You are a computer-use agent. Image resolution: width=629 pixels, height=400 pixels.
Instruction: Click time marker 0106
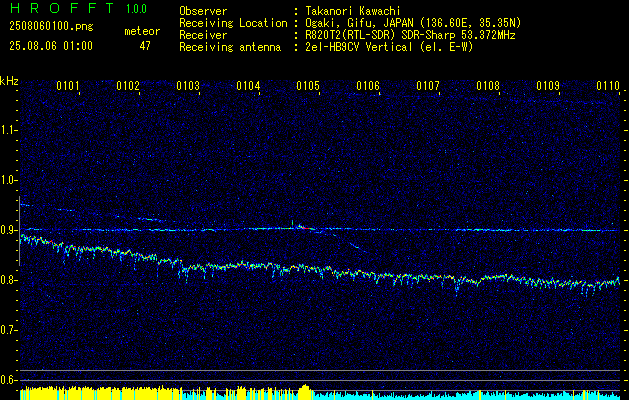(368, 86)
